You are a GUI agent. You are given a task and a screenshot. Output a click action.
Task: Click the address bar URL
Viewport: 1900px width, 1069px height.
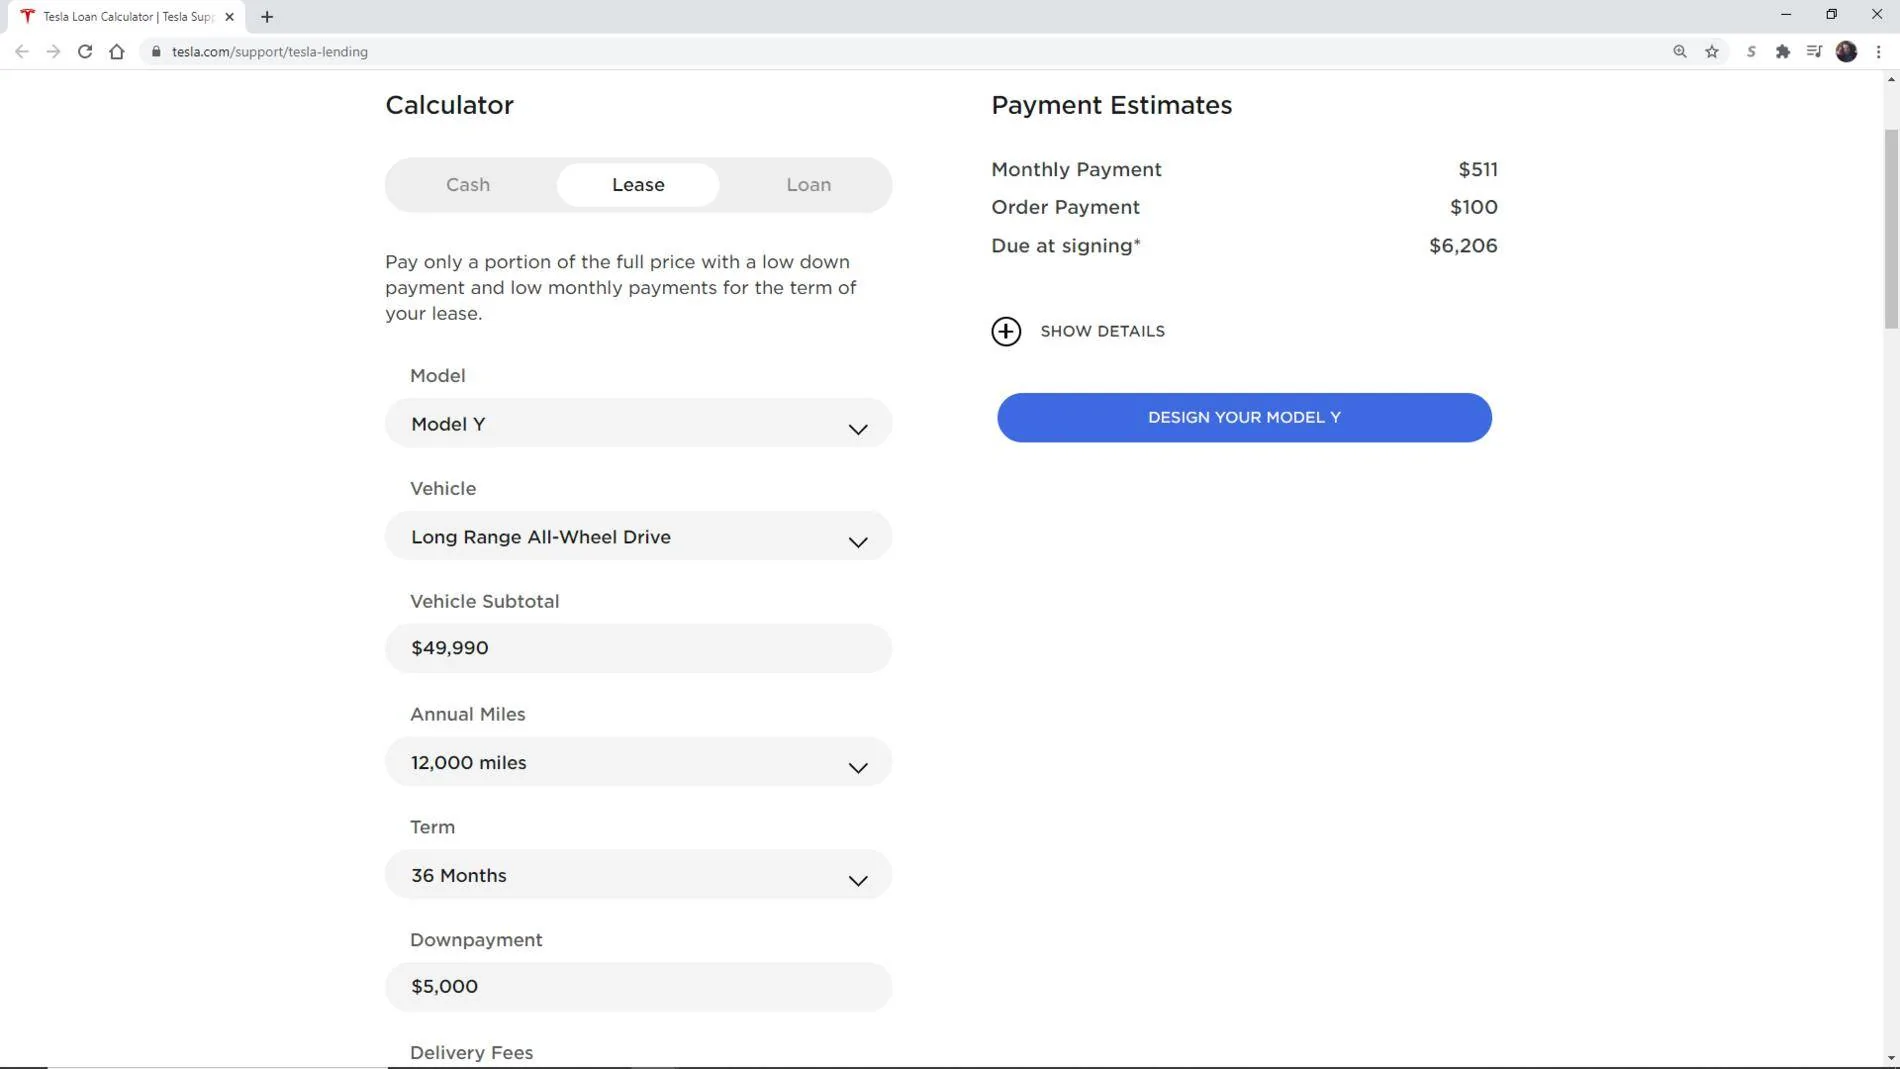270,52
